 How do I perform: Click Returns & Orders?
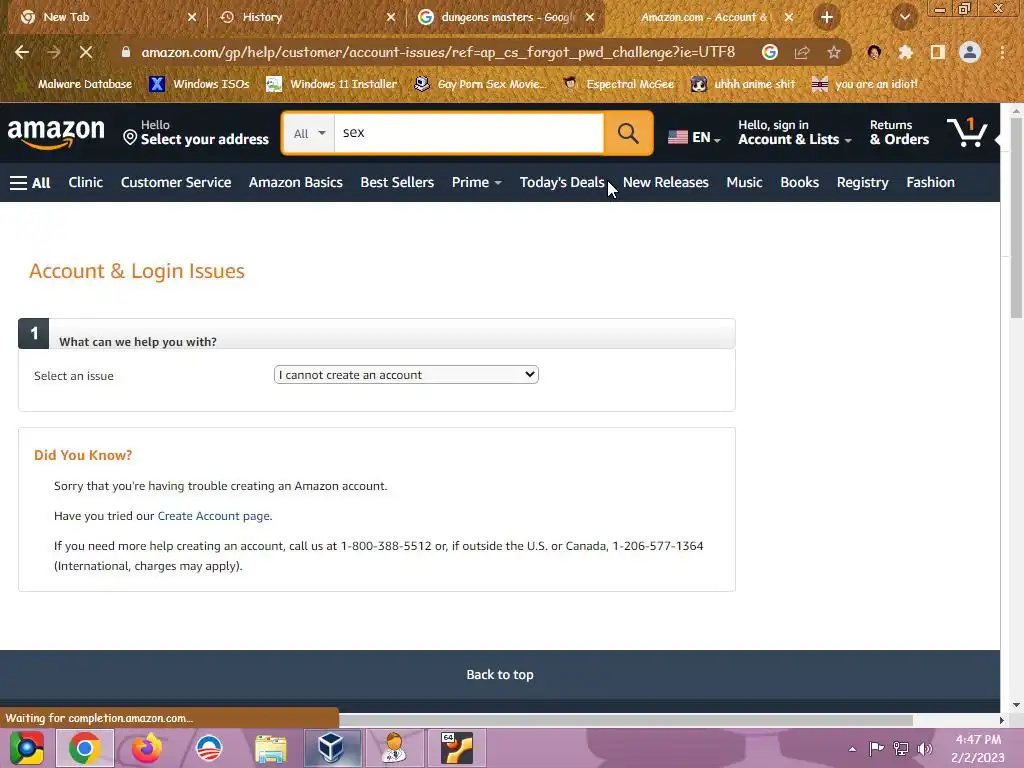[899, 133]
